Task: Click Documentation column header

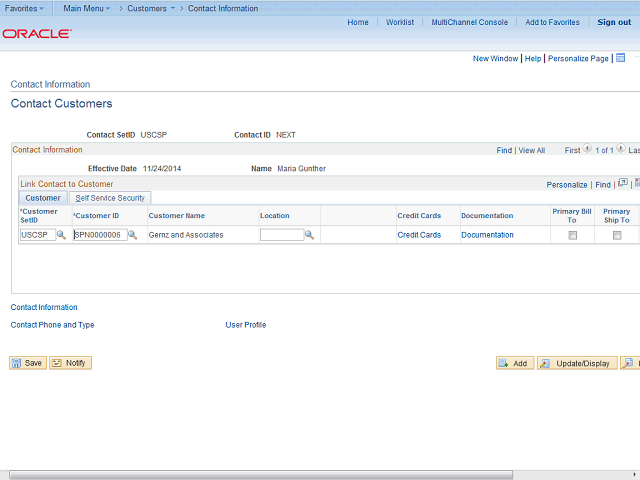Action: [487, 216]
